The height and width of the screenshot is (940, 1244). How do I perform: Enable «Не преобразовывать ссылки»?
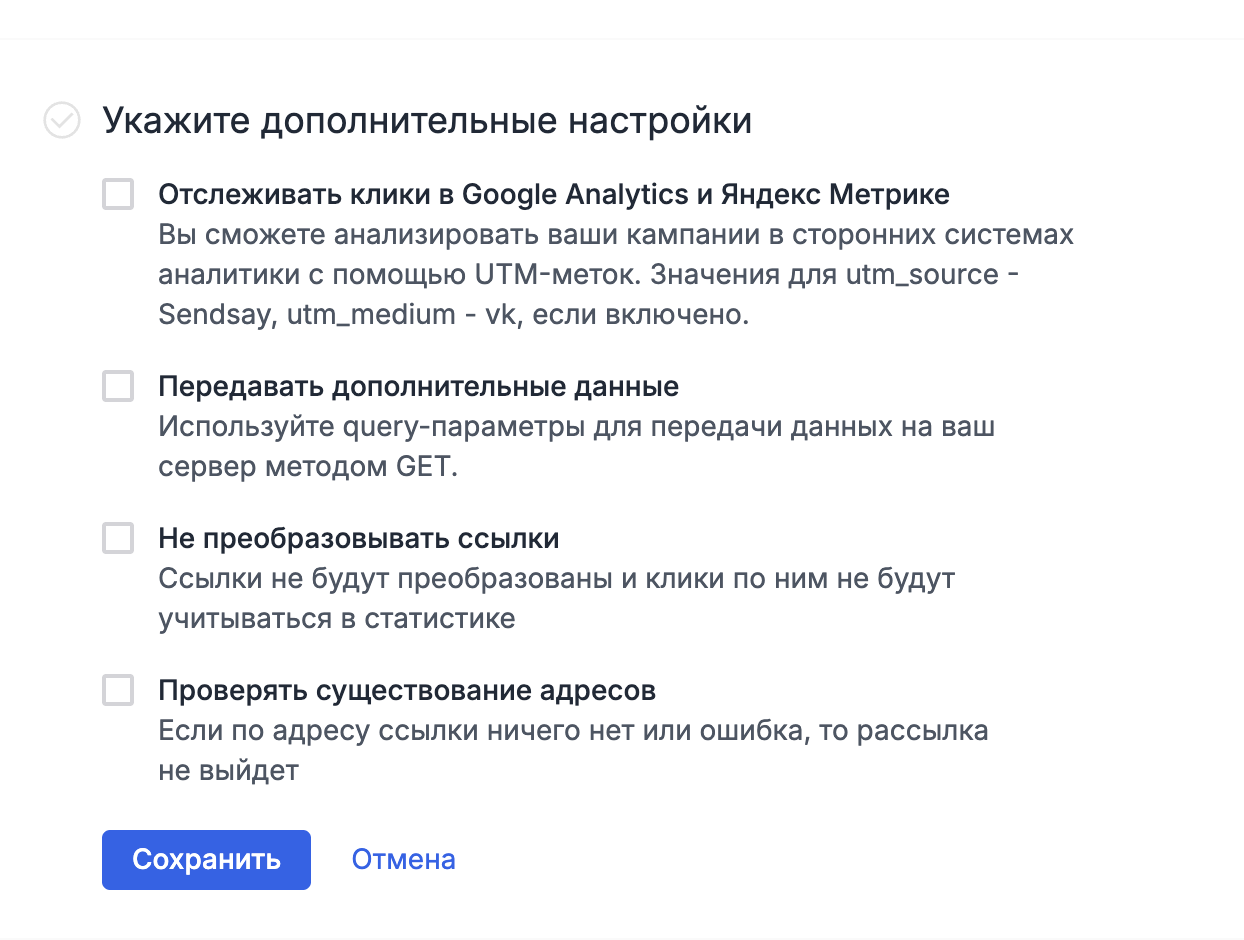coord(117,538)
